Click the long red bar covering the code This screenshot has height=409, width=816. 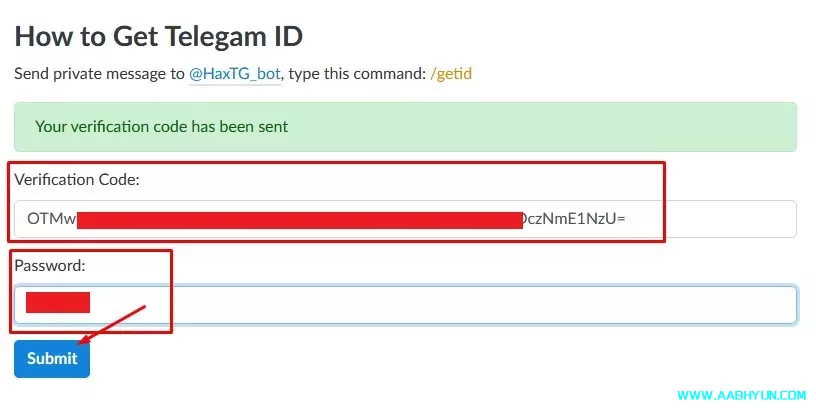click(300, 219)
